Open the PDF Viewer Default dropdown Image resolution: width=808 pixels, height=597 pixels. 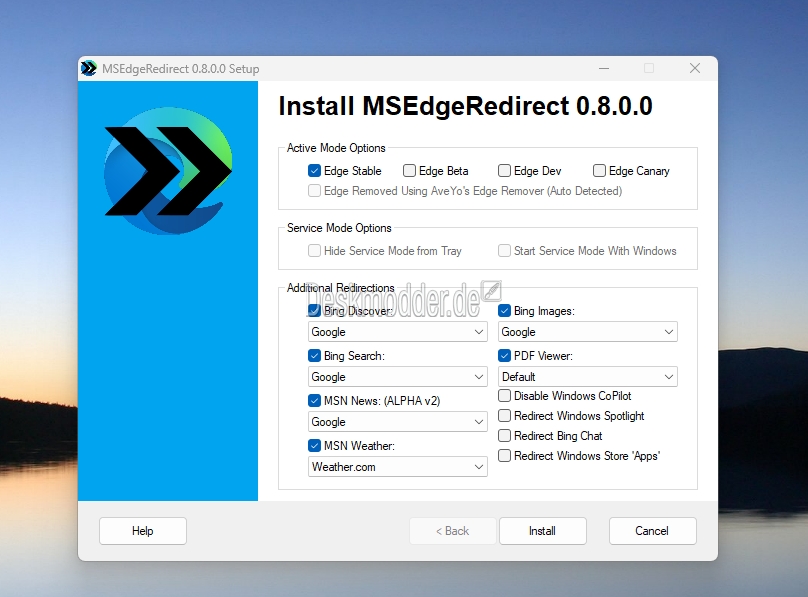588,377
